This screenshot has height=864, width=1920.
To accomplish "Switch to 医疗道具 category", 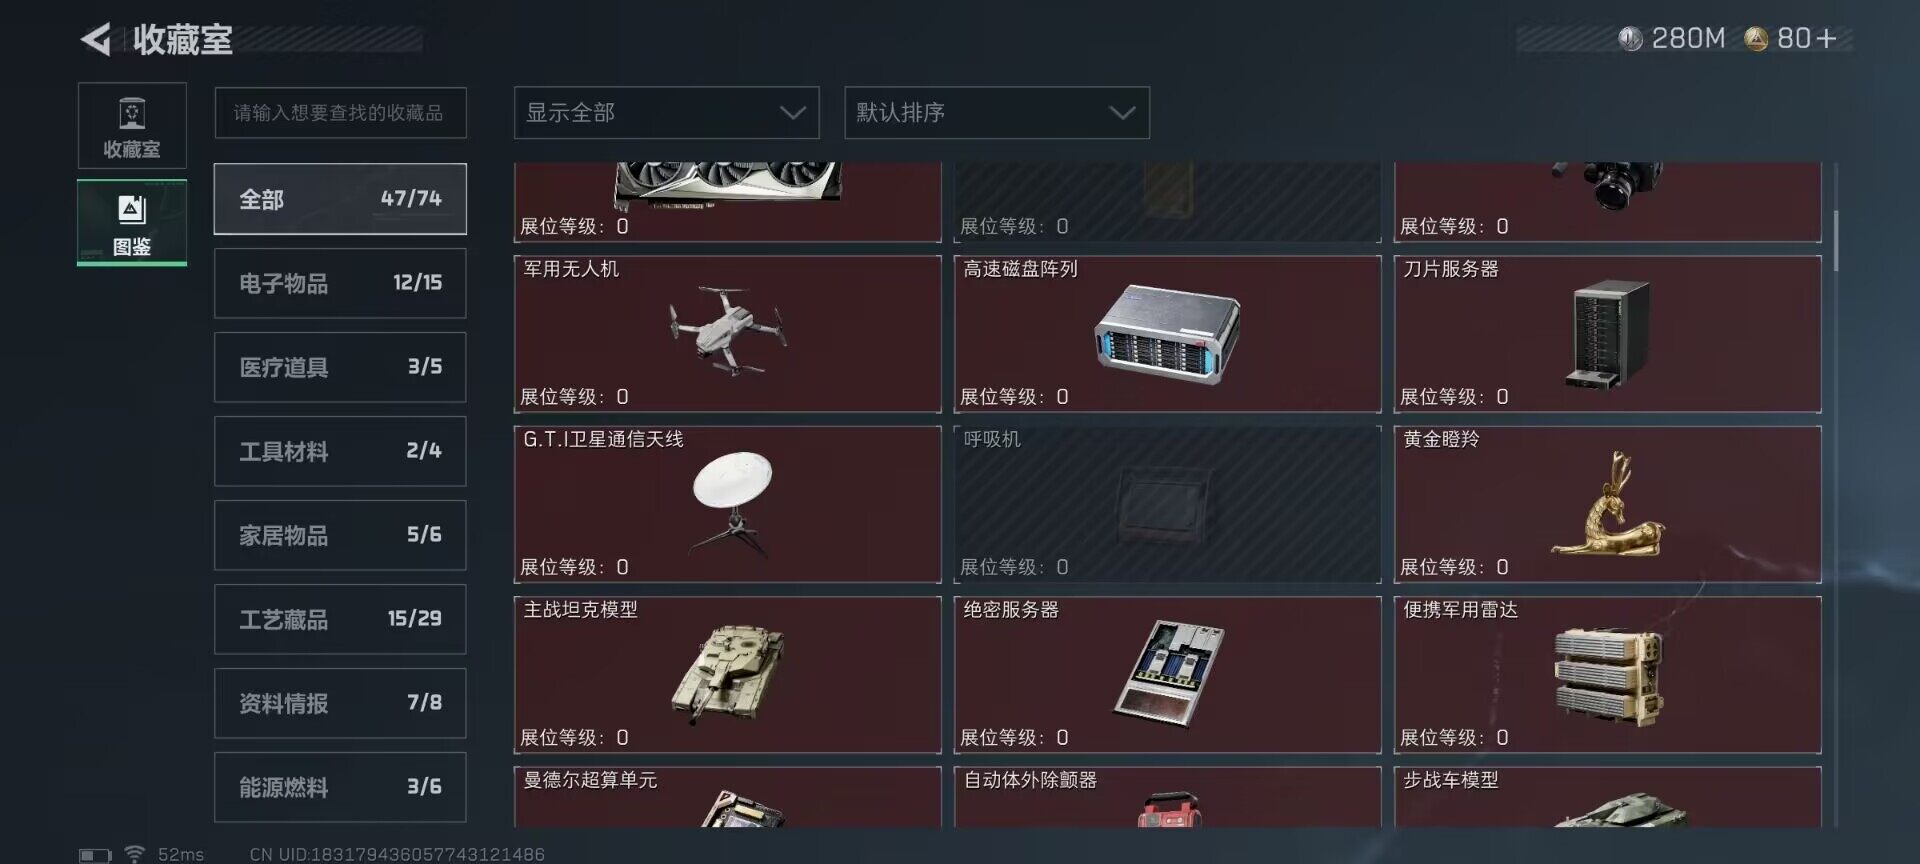I will [x=340, y=367].
